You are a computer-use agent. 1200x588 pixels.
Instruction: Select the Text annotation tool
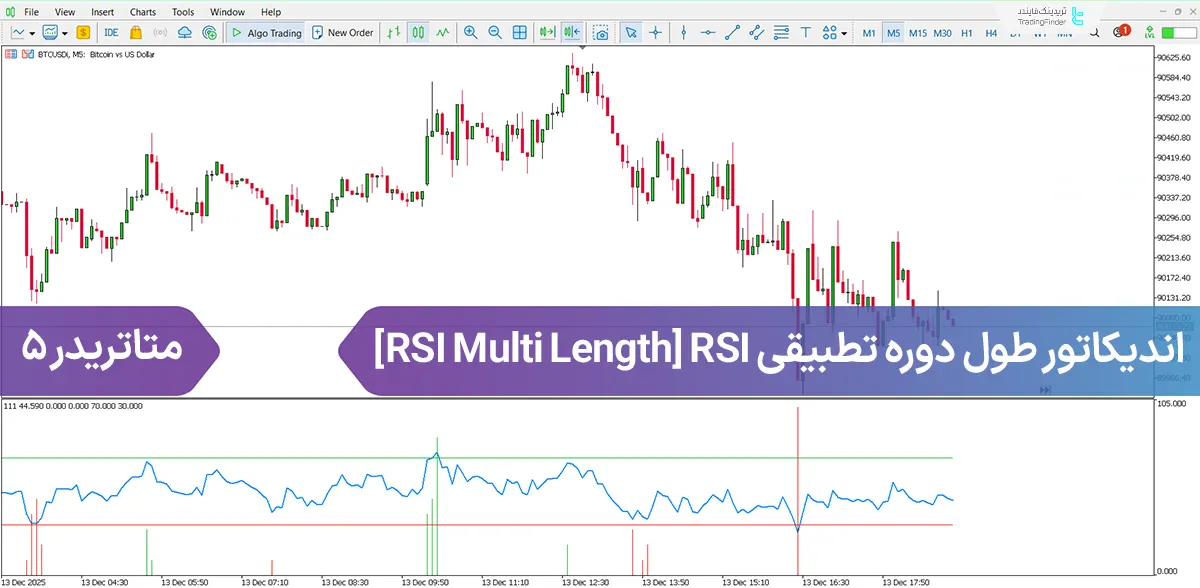click(x=806, y=32)
